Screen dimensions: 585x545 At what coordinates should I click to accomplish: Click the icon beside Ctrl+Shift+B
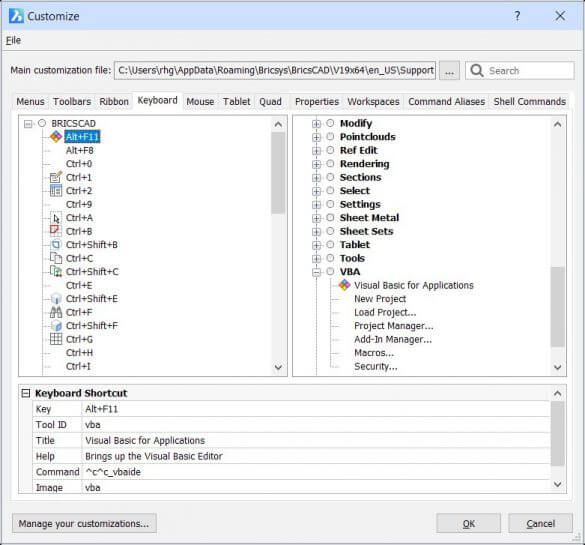(x=56, y=245)
